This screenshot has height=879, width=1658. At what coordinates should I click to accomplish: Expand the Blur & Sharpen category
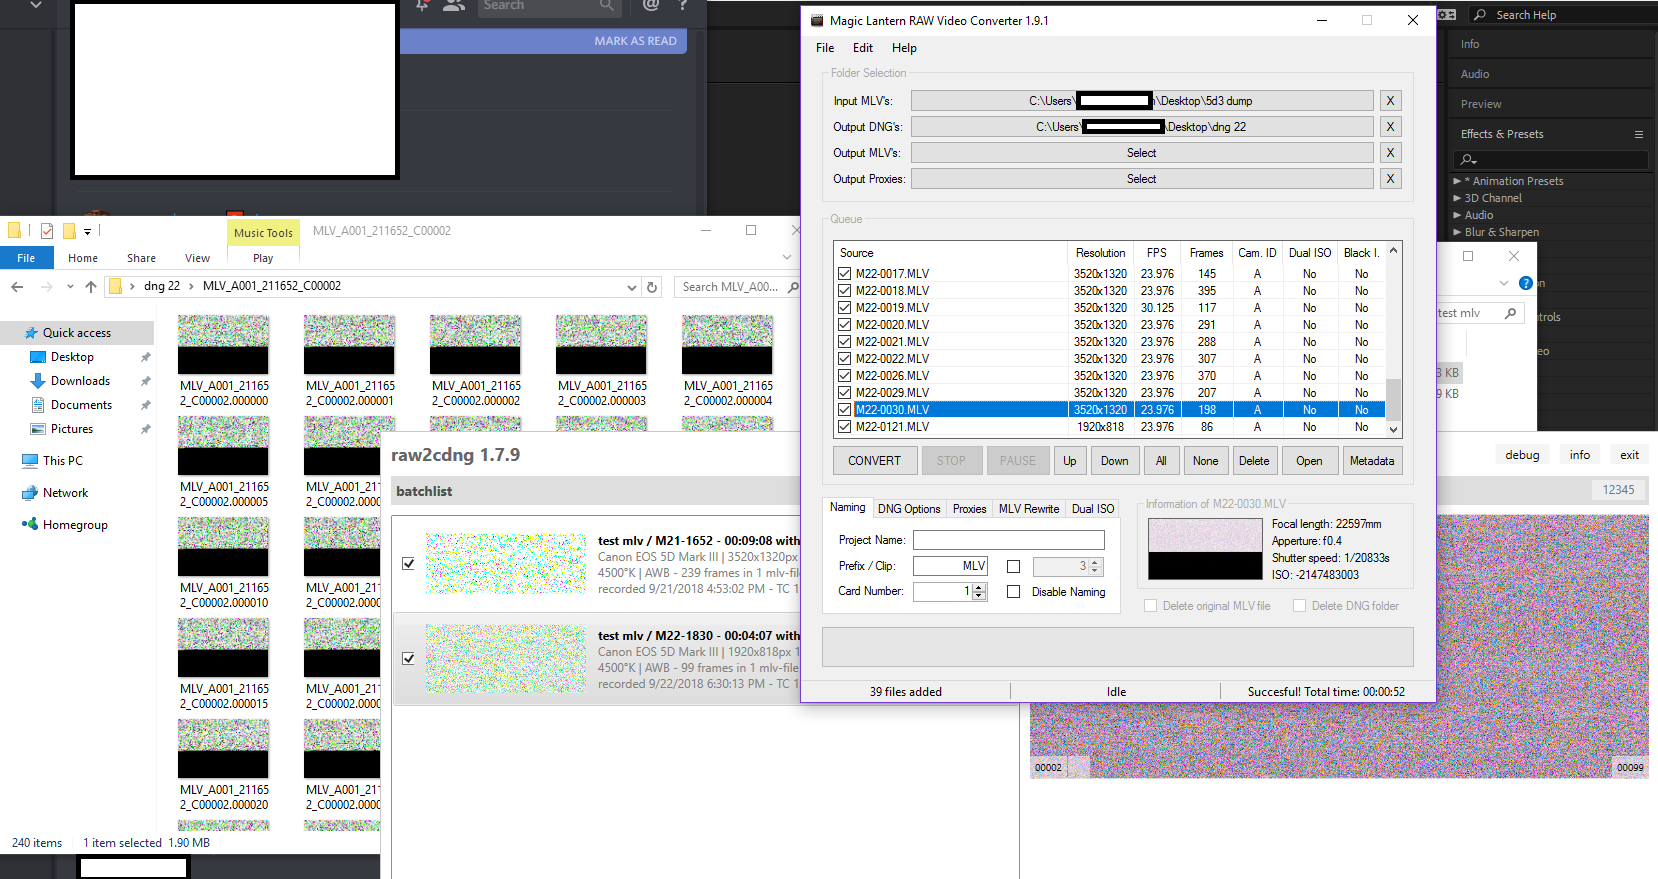tap(1457, 232)
